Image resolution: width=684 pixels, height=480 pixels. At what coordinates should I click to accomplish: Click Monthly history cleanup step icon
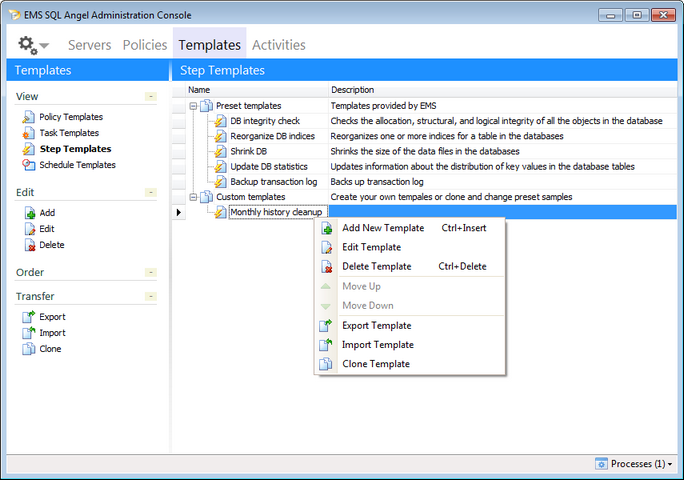(221, 212)
